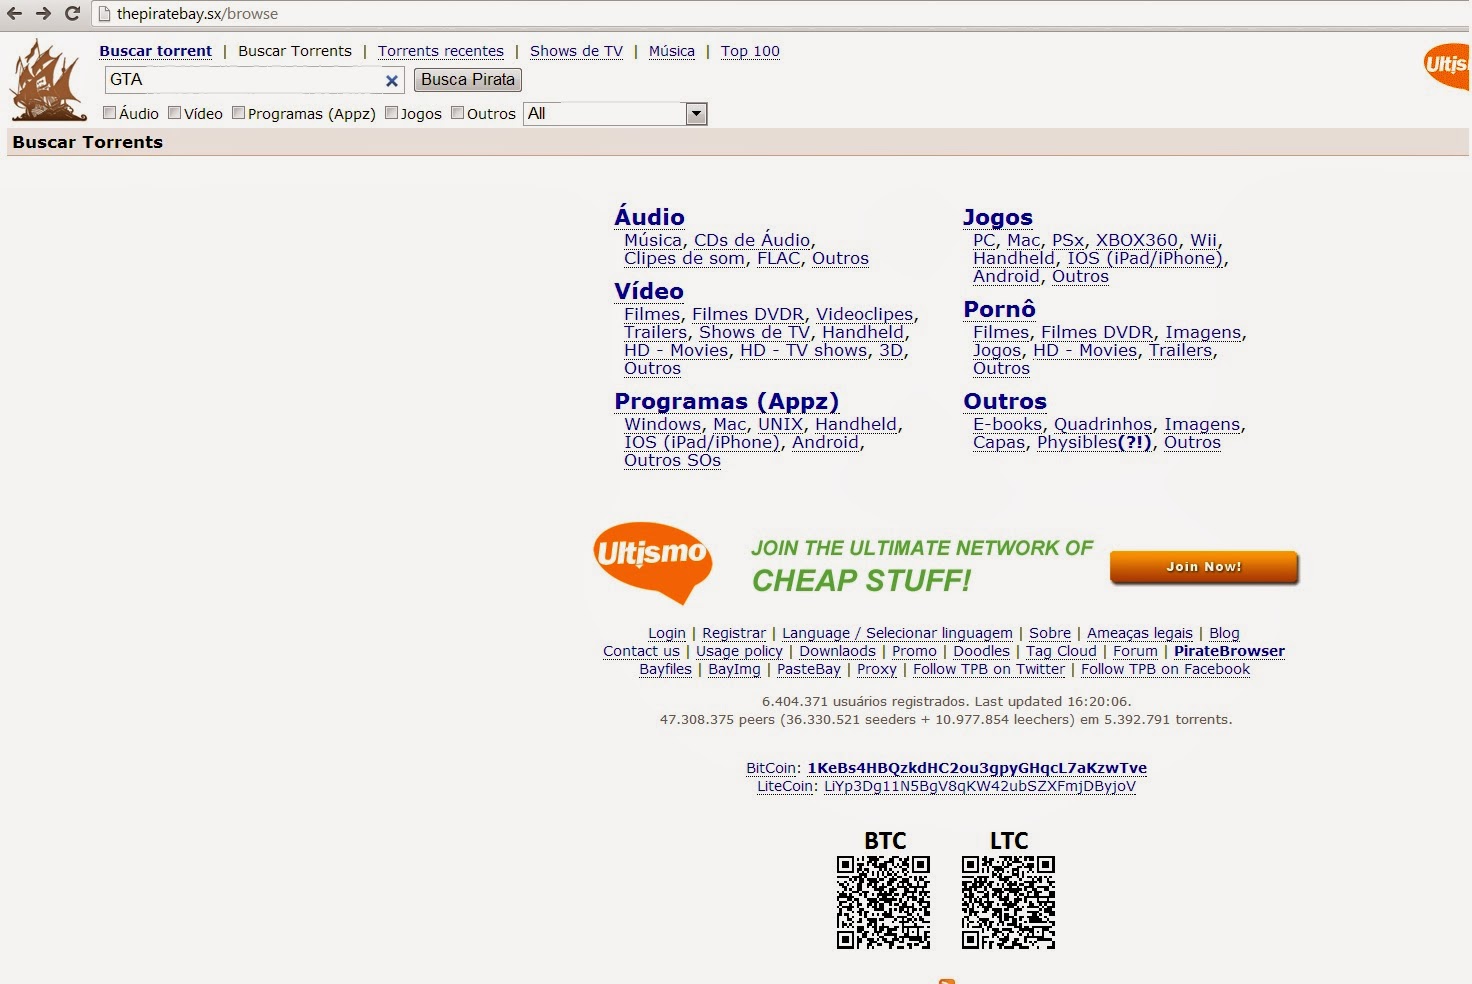The width and height of the screenshot is (1472, 984).
Task: Reload the page with refresh icon
Action: click(72, 13)
